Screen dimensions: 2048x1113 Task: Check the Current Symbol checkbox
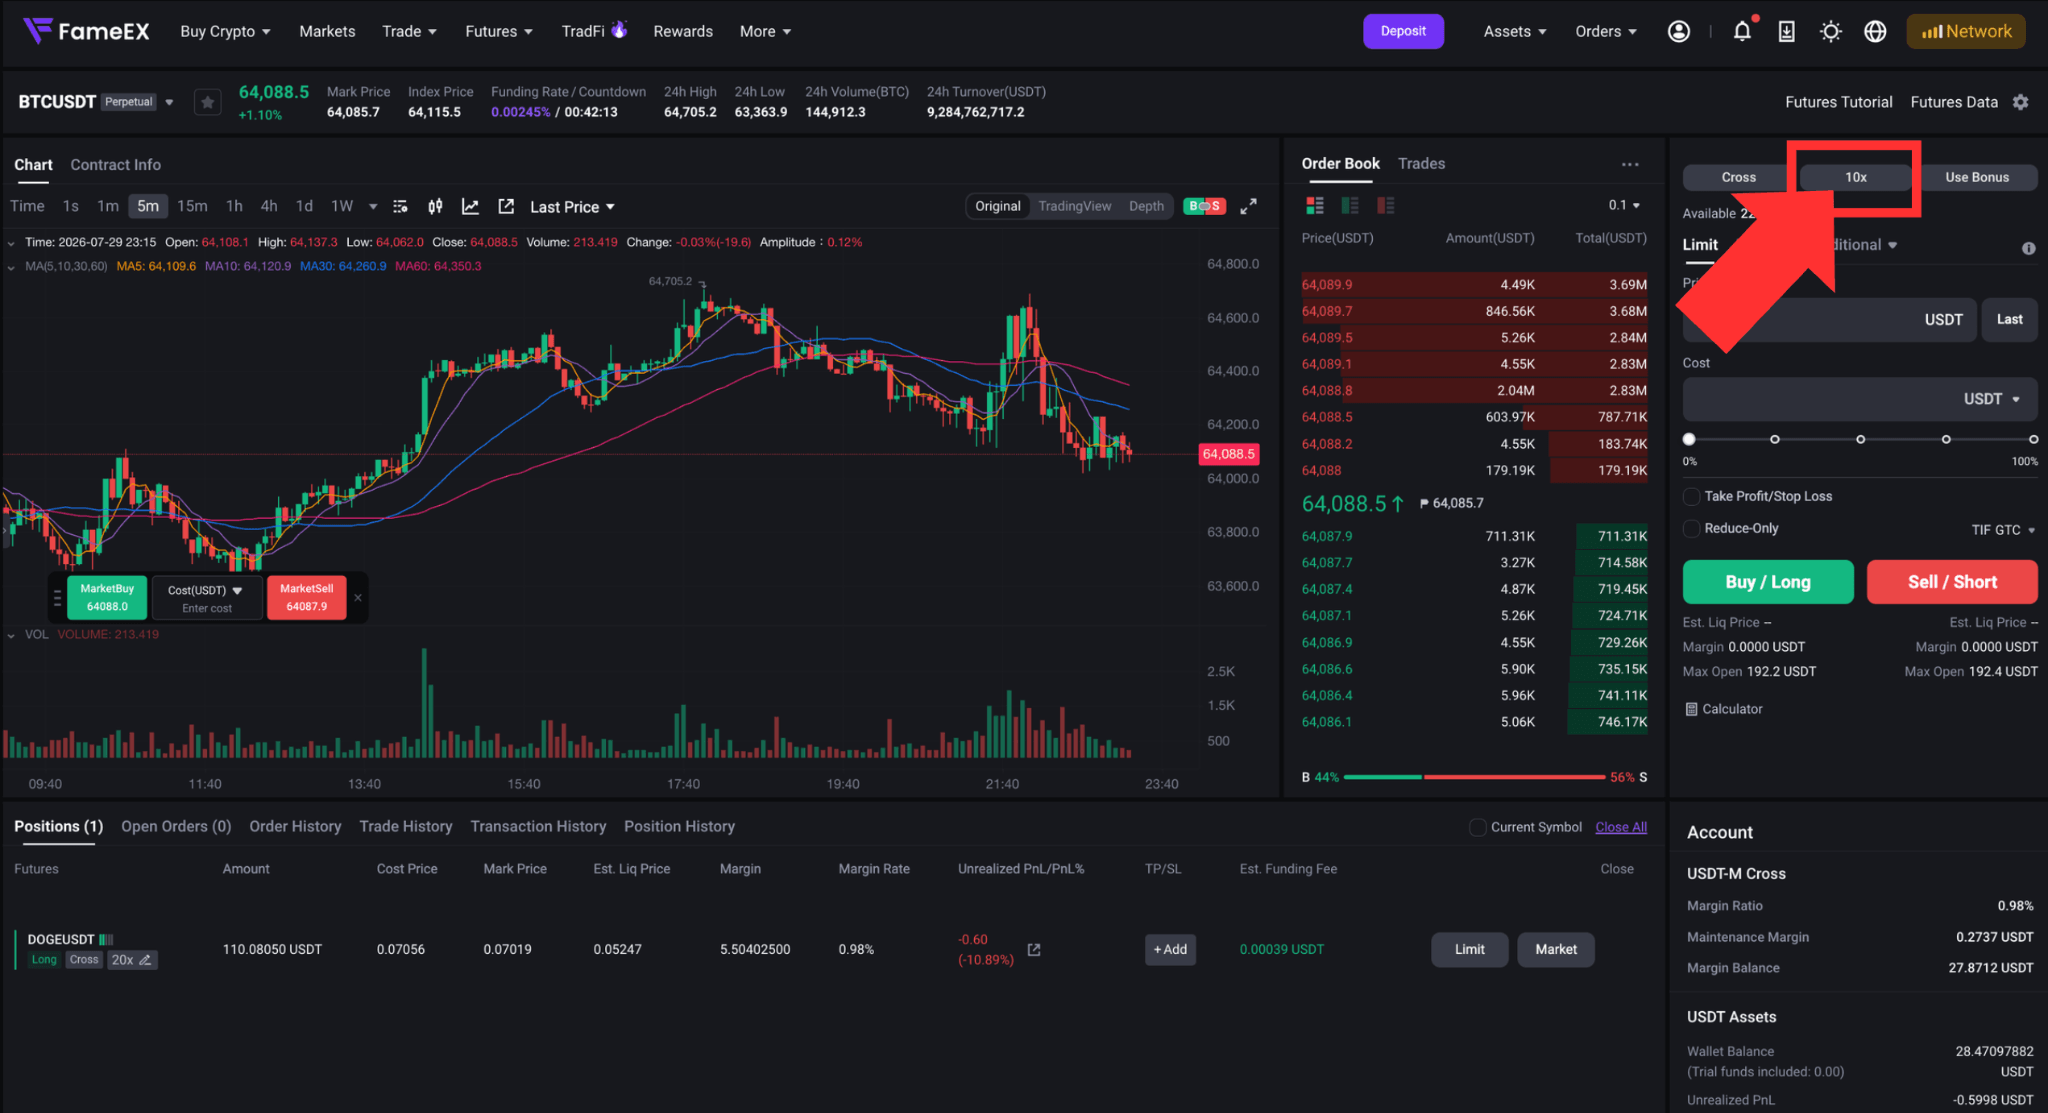tap(1477, 827)
